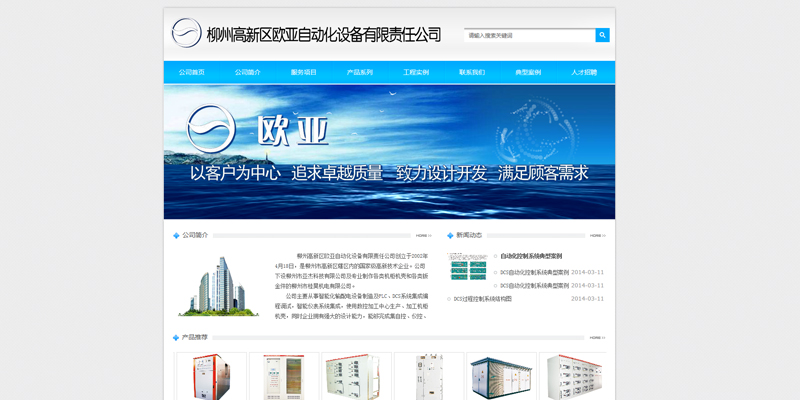Click the blue diamond icon beside 公司简介 heading
This screenshot has height=400, width=800.
[177, 236]
